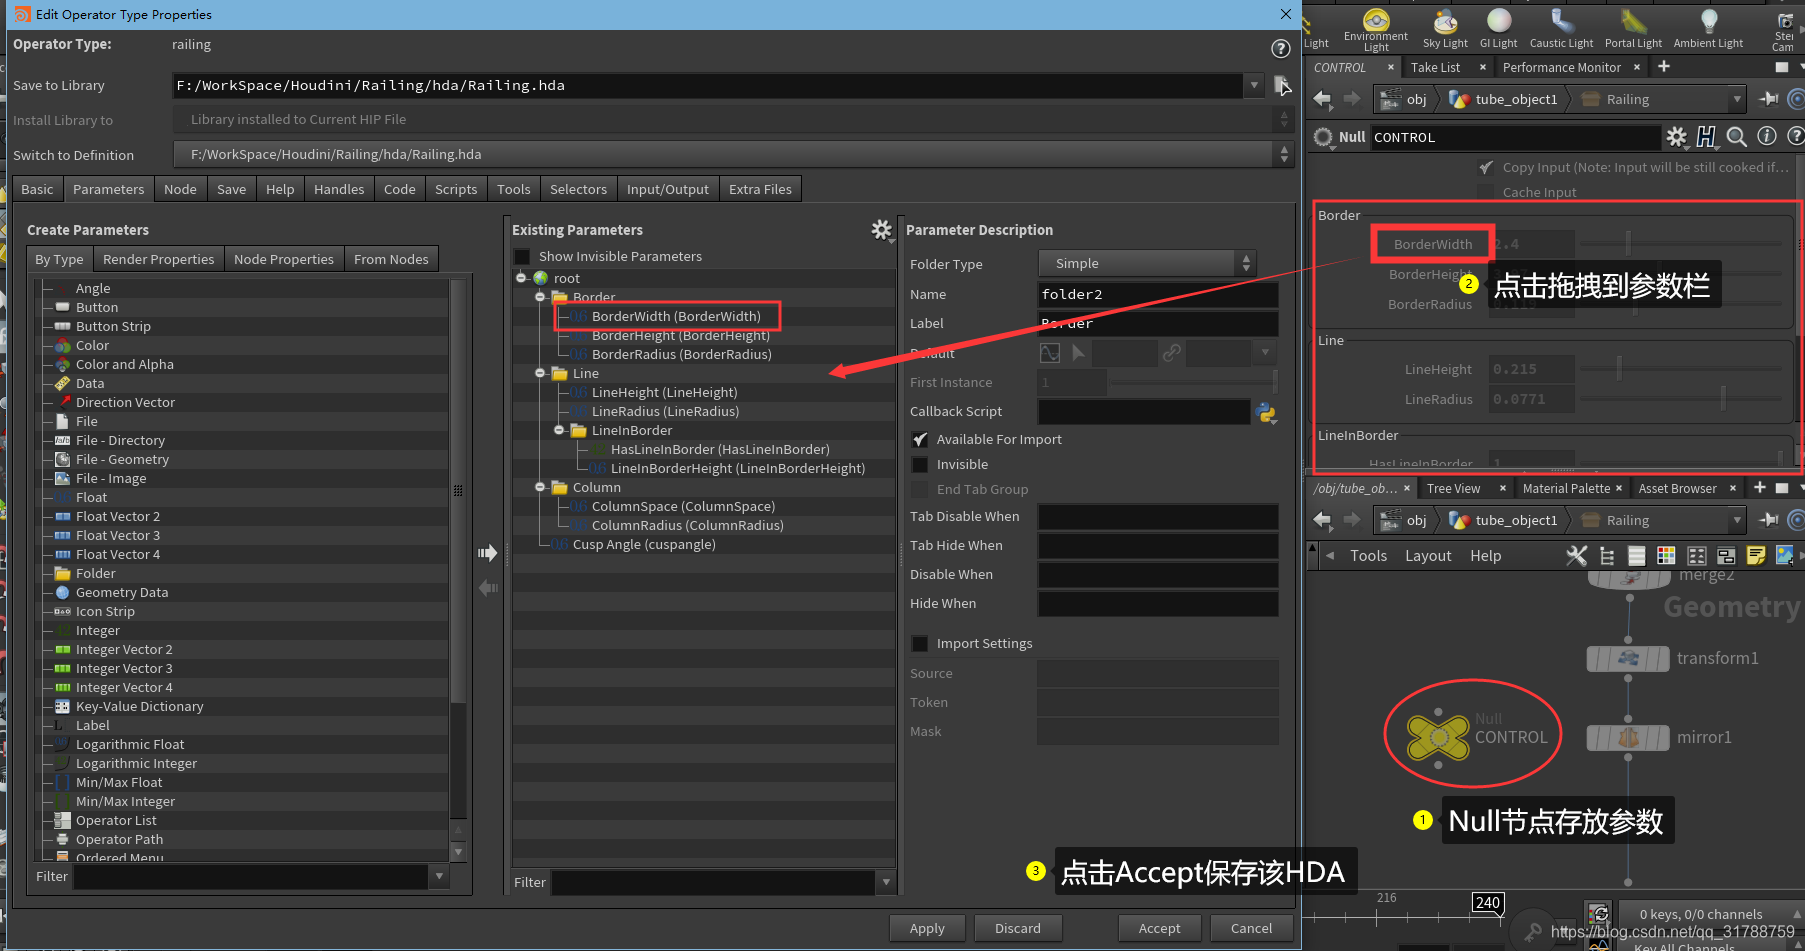Enable Import Settings
The height and width of the screenshot is (951, 1805).
pyautogui.click(x=919, y=643)
